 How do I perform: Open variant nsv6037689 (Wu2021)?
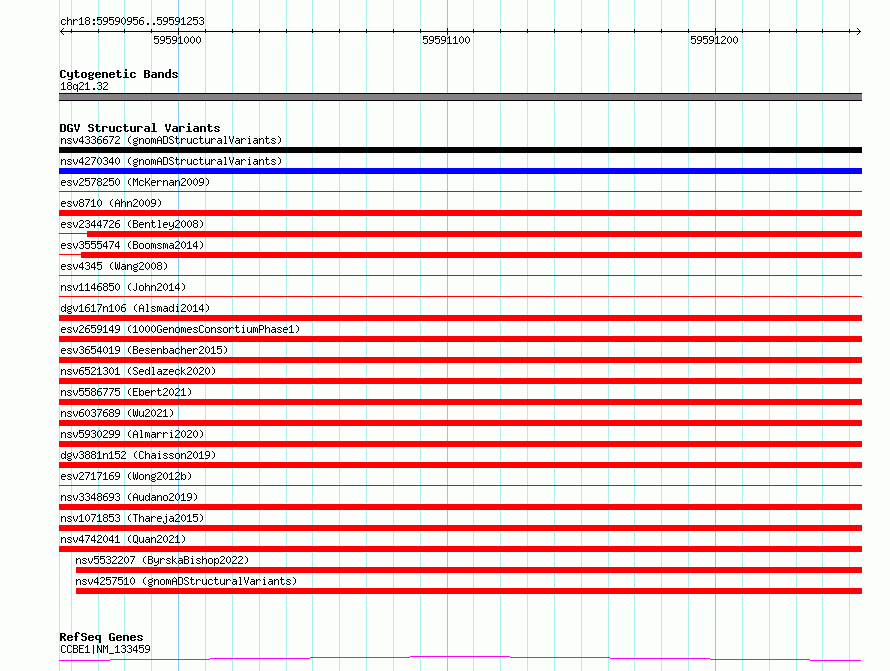pyautogui.click(x=117, y=413)
